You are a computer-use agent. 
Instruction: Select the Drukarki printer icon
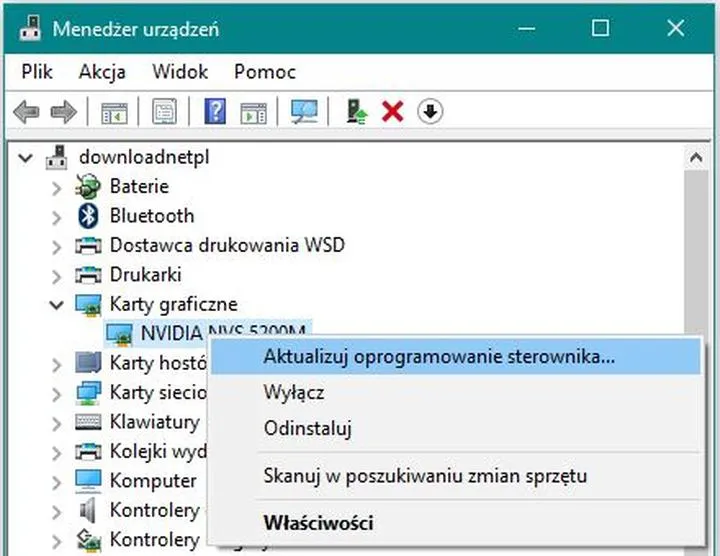[x=88, y=275]
